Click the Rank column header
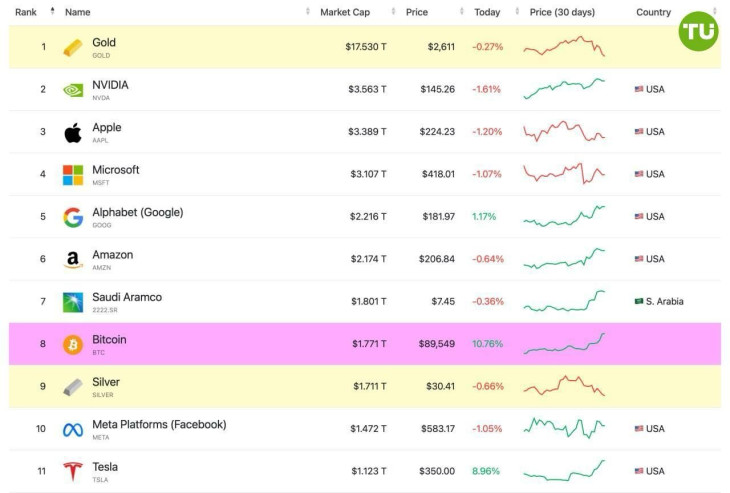The image size is (730, 493). coord(26,12)
